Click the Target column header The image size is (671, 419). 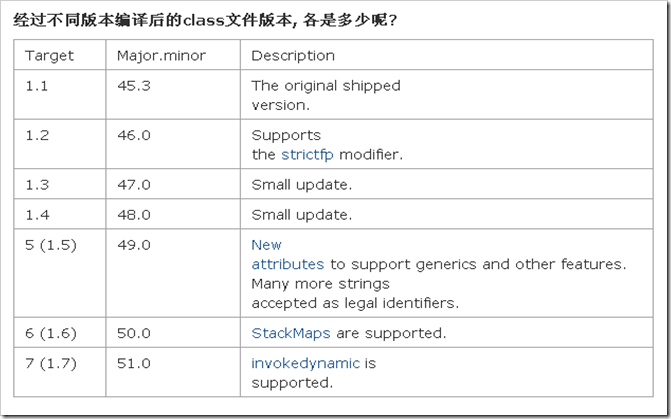pos(49,56)
